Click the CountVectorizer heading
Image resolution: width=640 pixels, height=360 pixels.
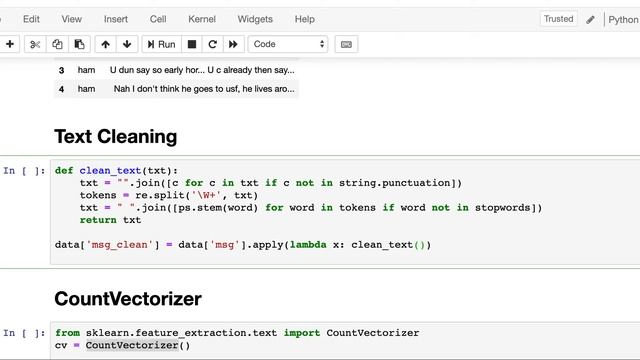click(128, 299)
